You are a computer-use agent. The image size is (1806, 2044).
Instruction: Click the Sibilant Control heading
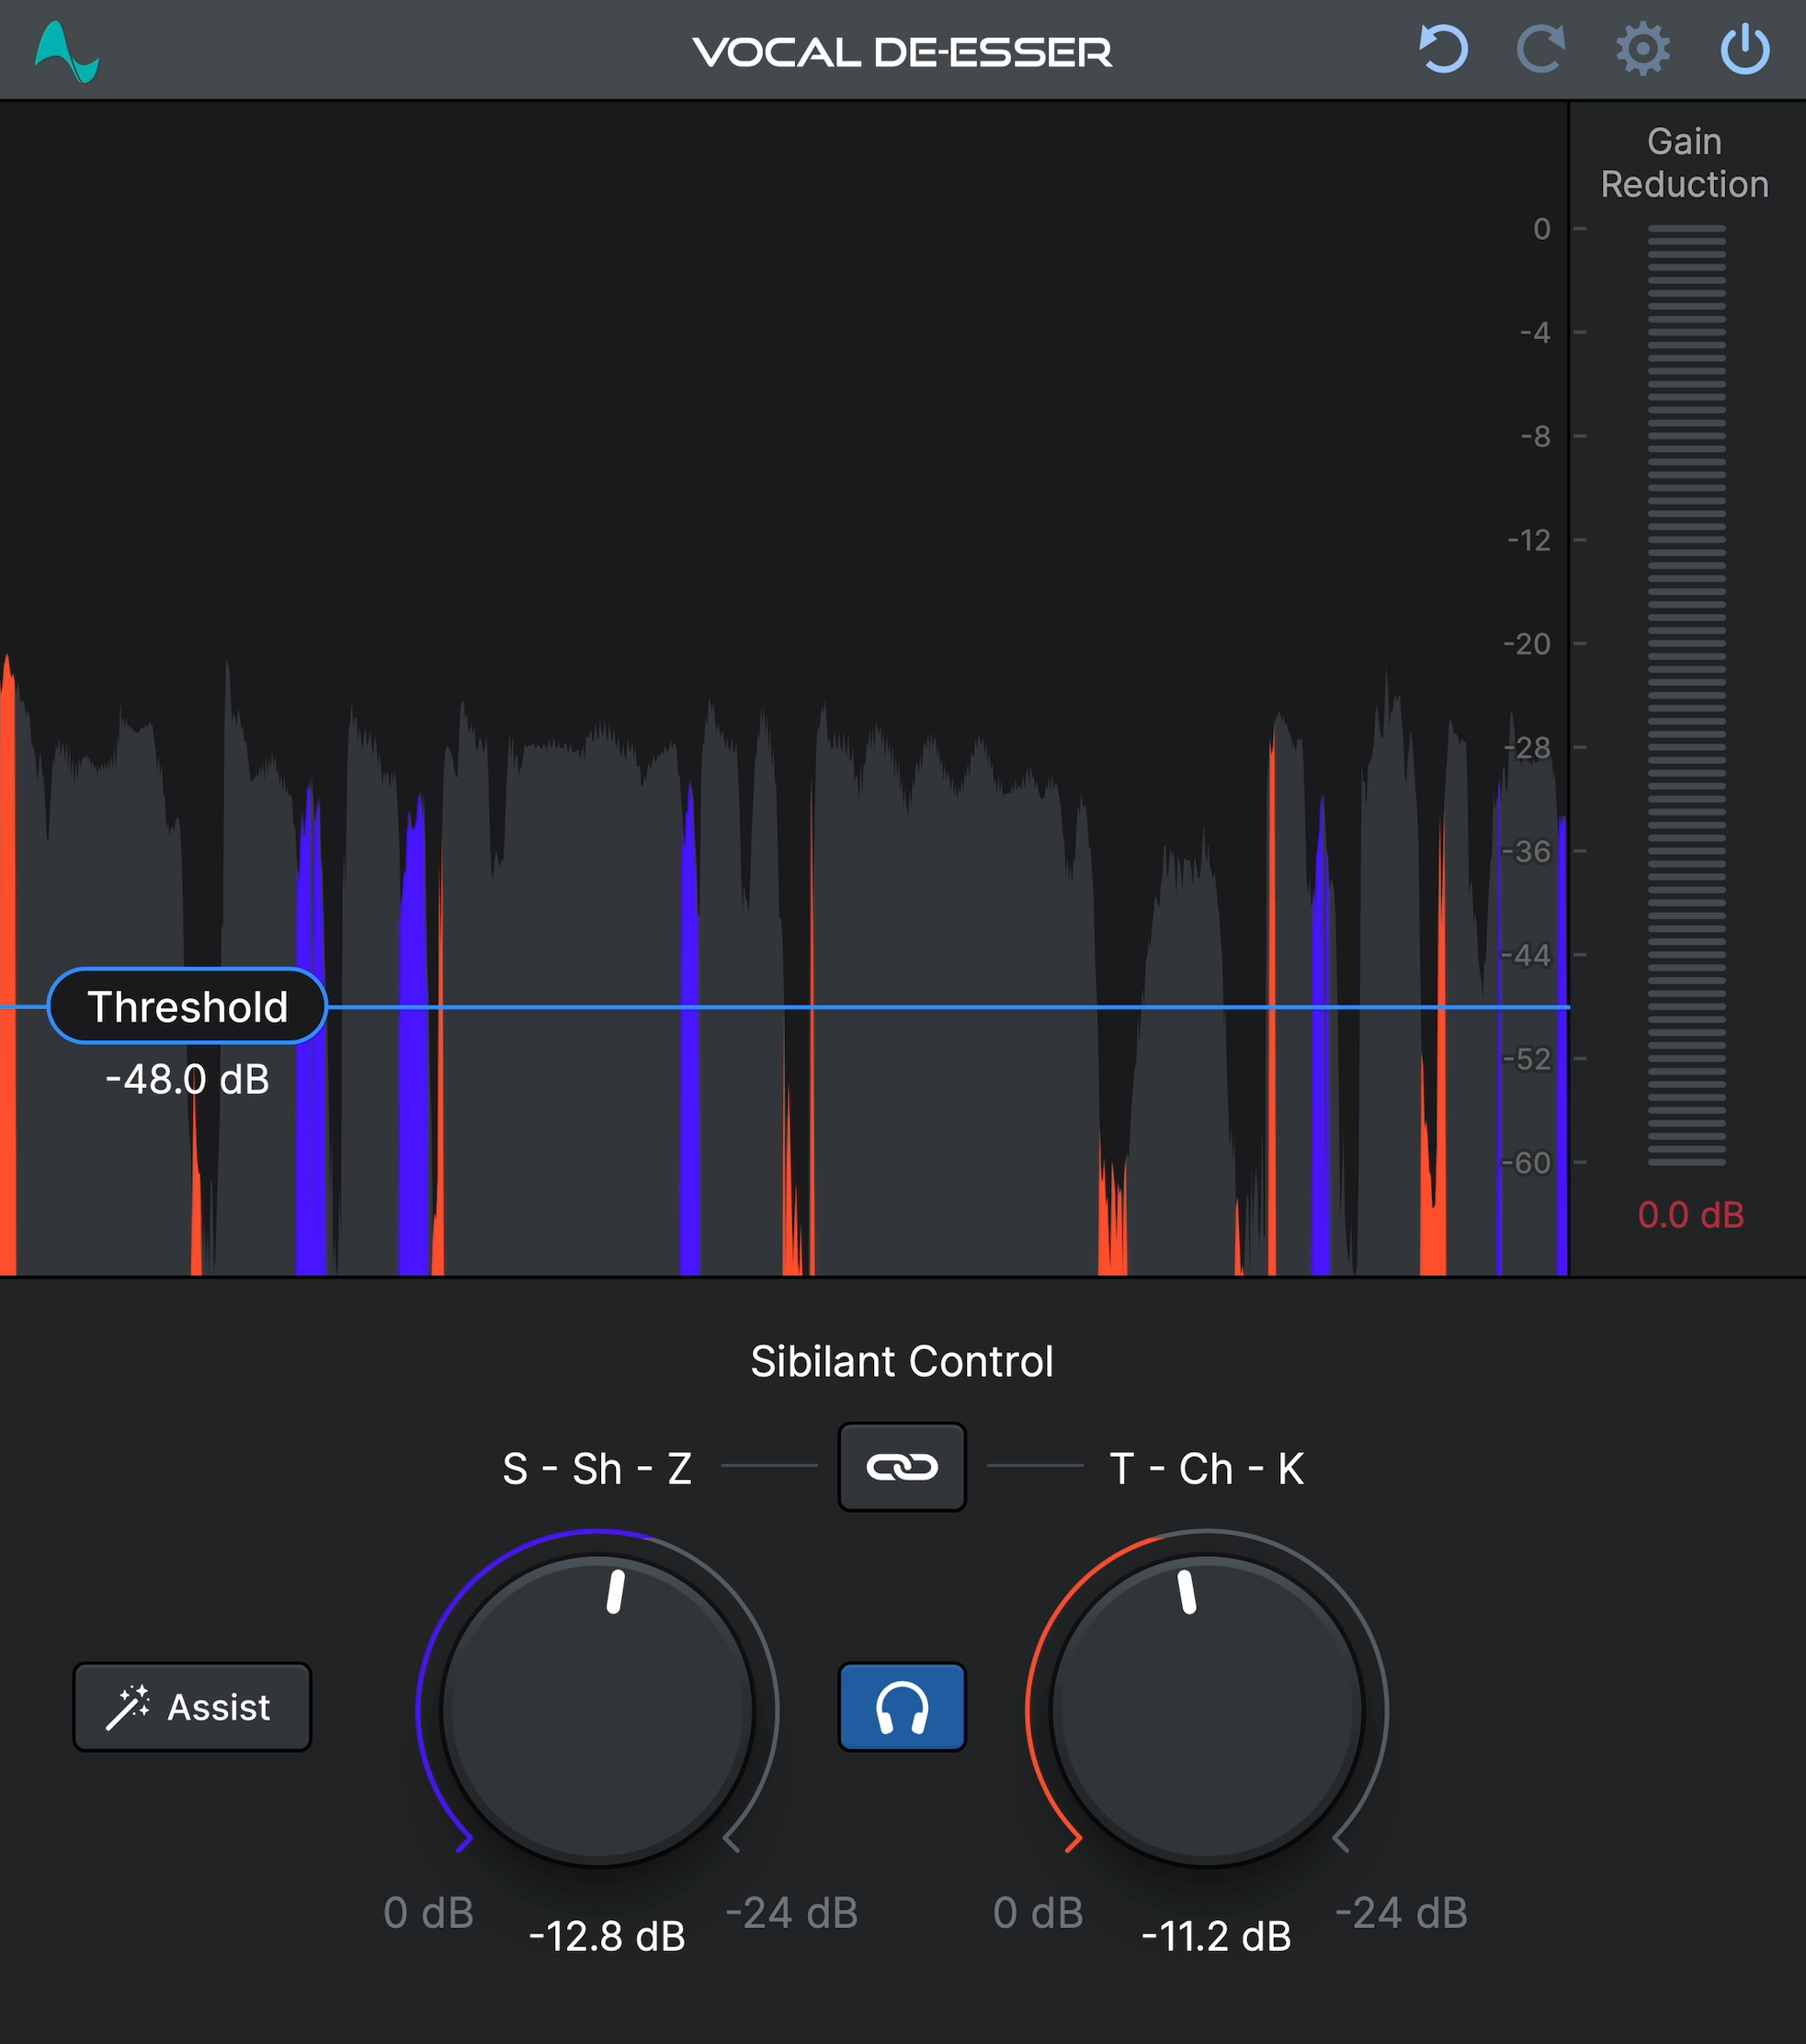[x=902, y=1361]
